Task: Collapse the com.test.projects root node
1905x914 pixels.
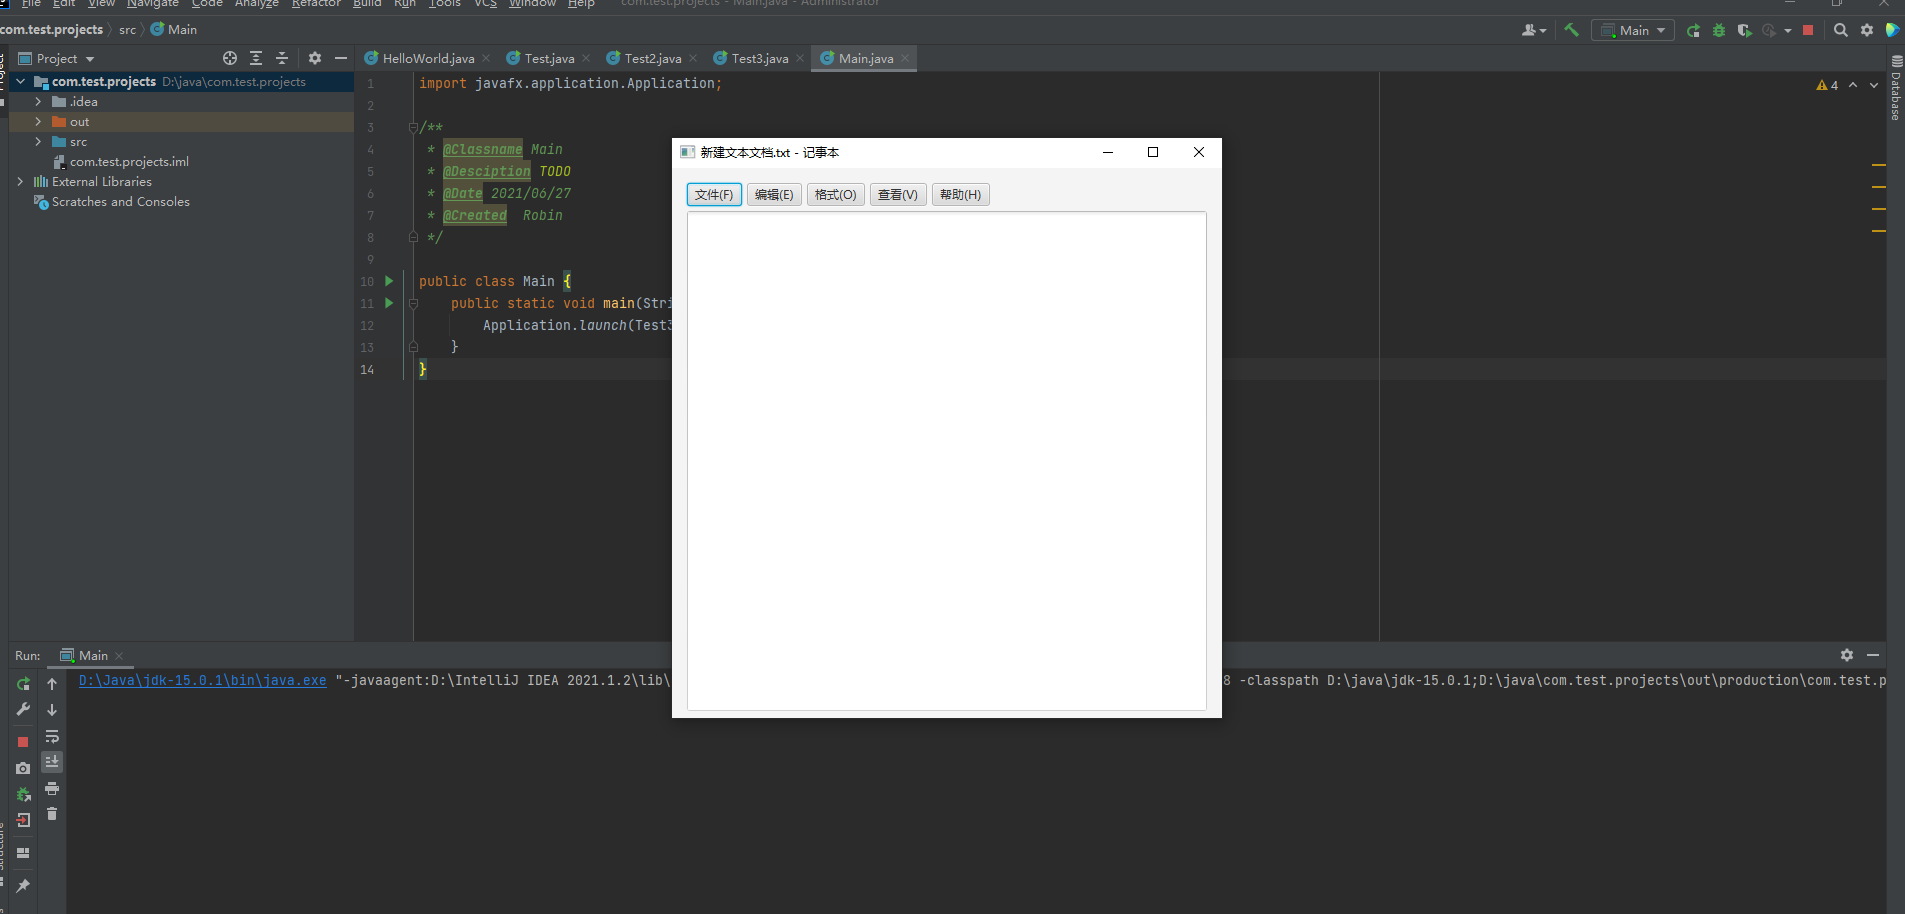Action: (21, 82)
